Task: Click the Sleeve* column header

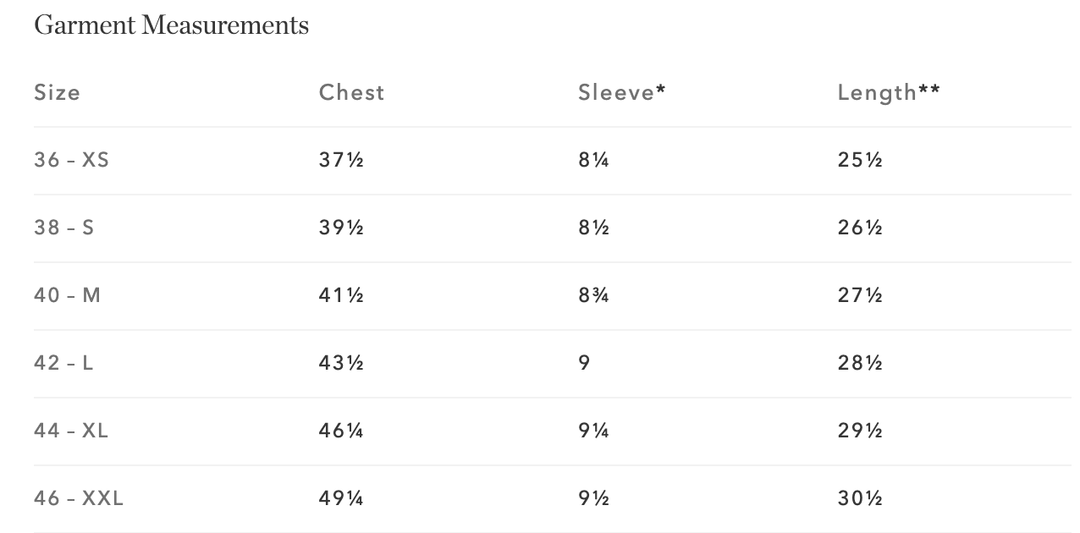Action: [x=622, y=93]
